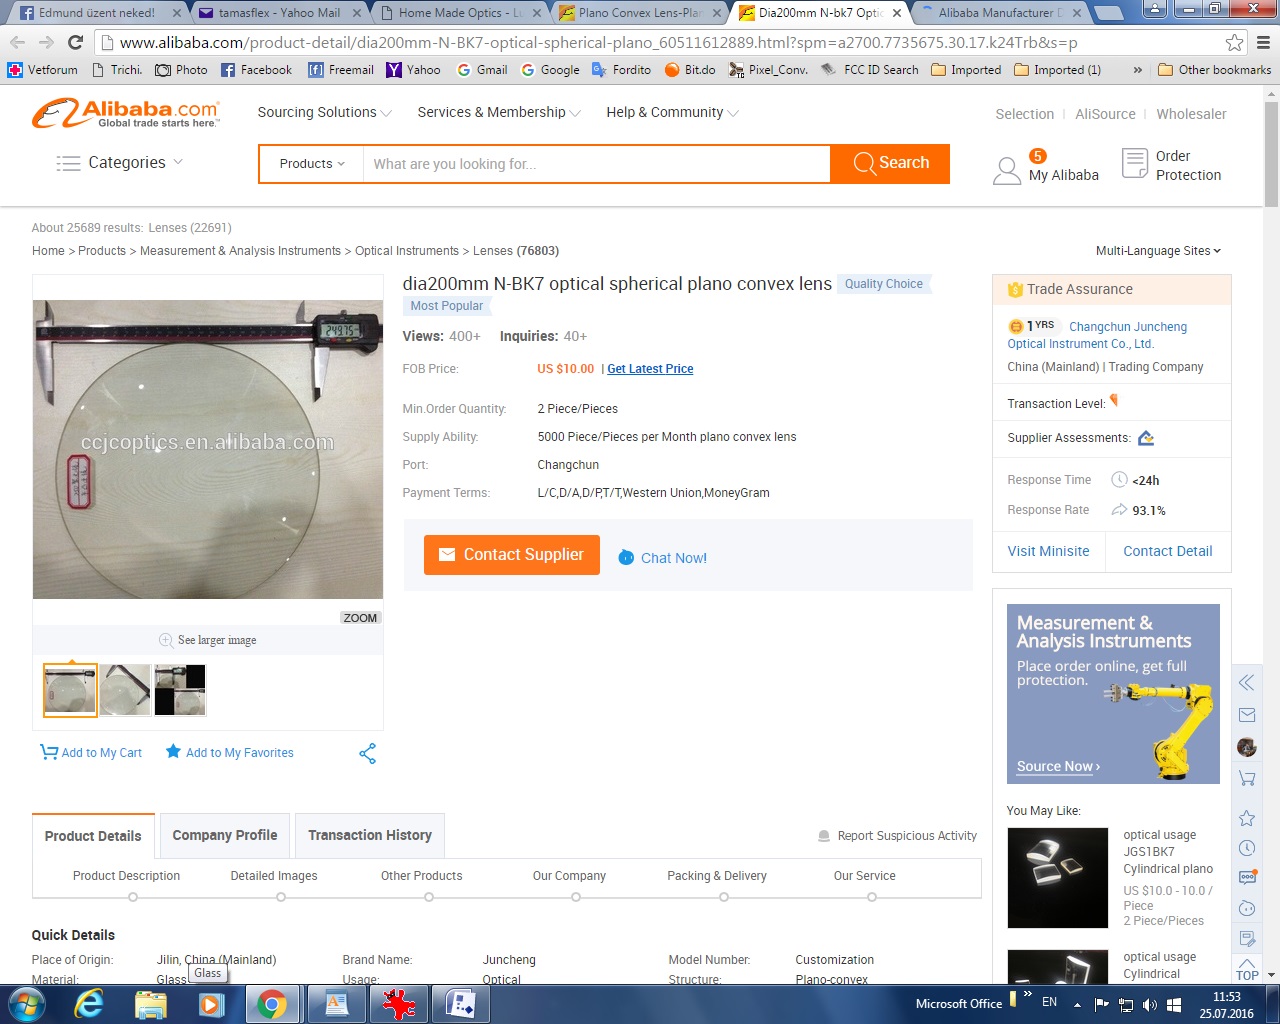The width and height of the screenshot is (1280, 1024).
Task: Click Report Suspicious Activity link
Action: [x=897, y=836]
